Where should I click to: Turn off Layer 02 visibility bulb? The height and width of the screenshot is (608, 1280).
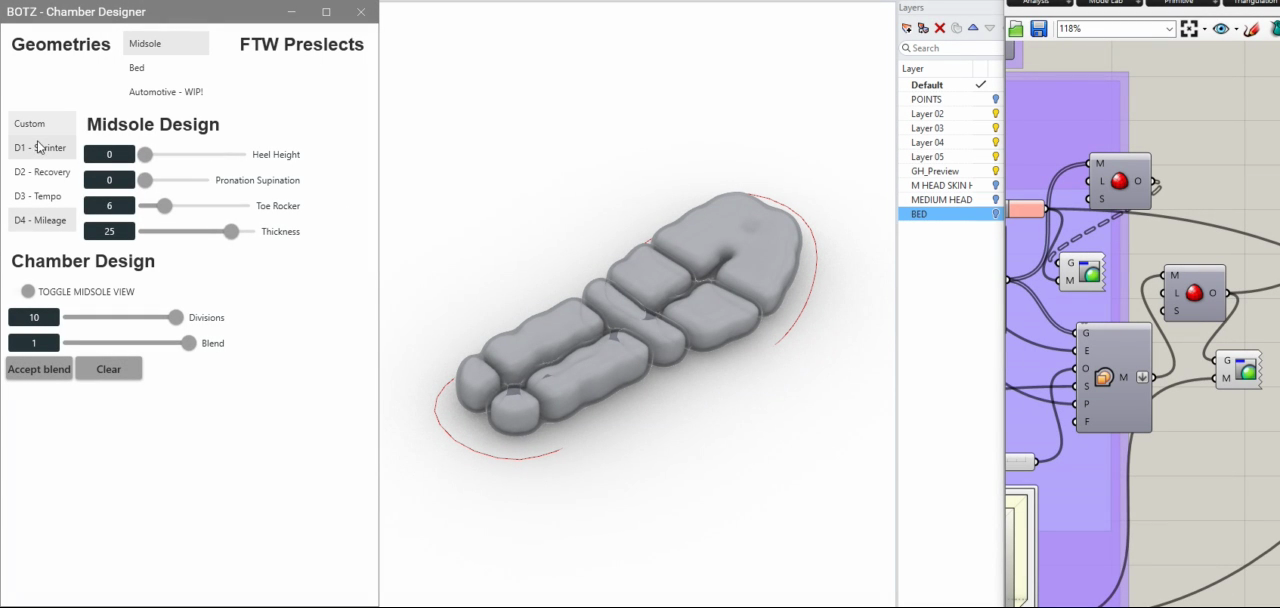tap(995, 114)
